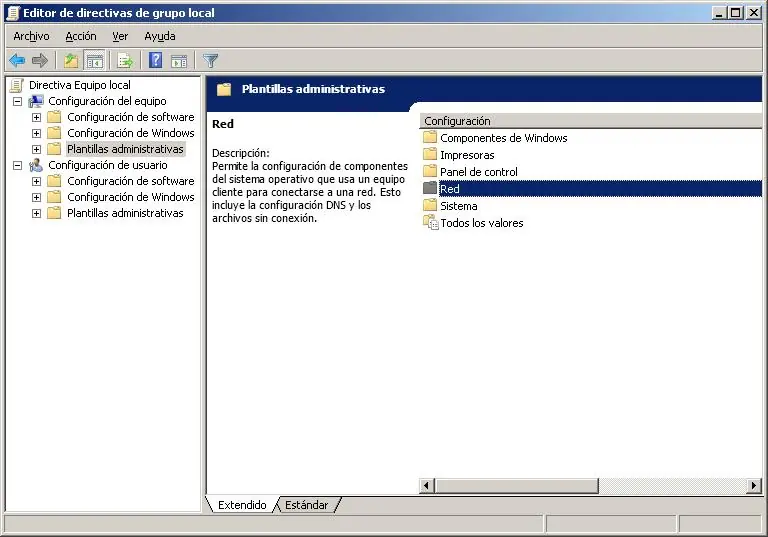768x537 pixels.
Task: Click the horizontal scrollbar thumb
Action: tap(516, 486)
